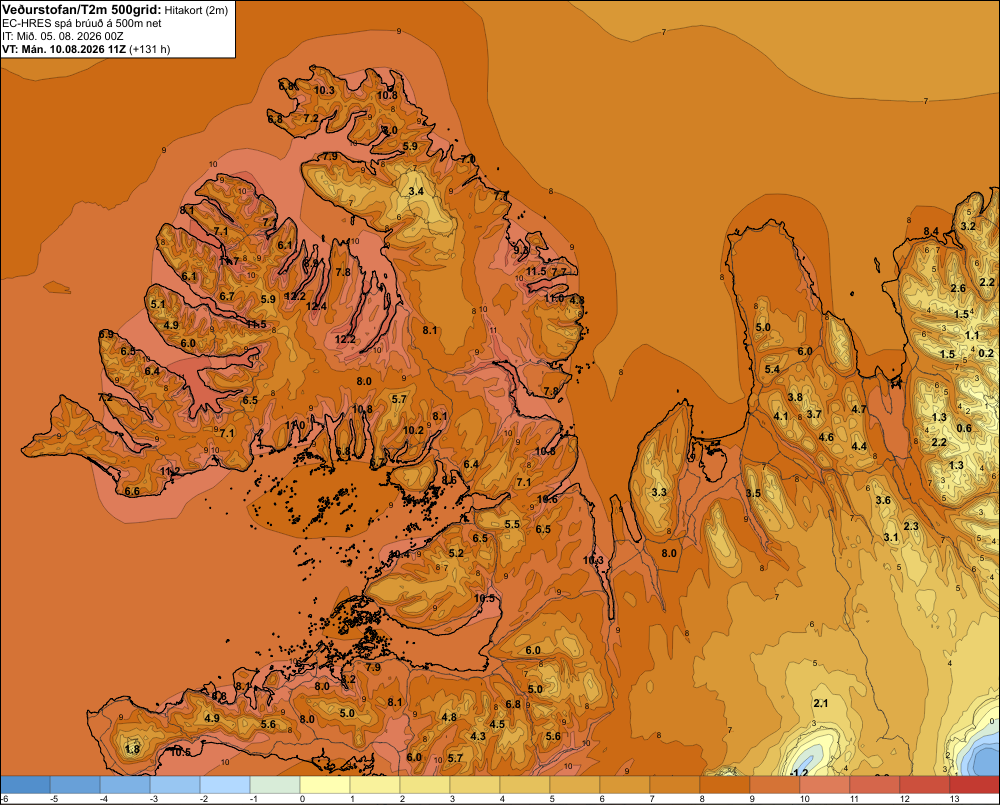Click the 6.6 label at southwest tip
Image resolution: width=1000 pixels, height=805 pixels.
tap(132, 491)
